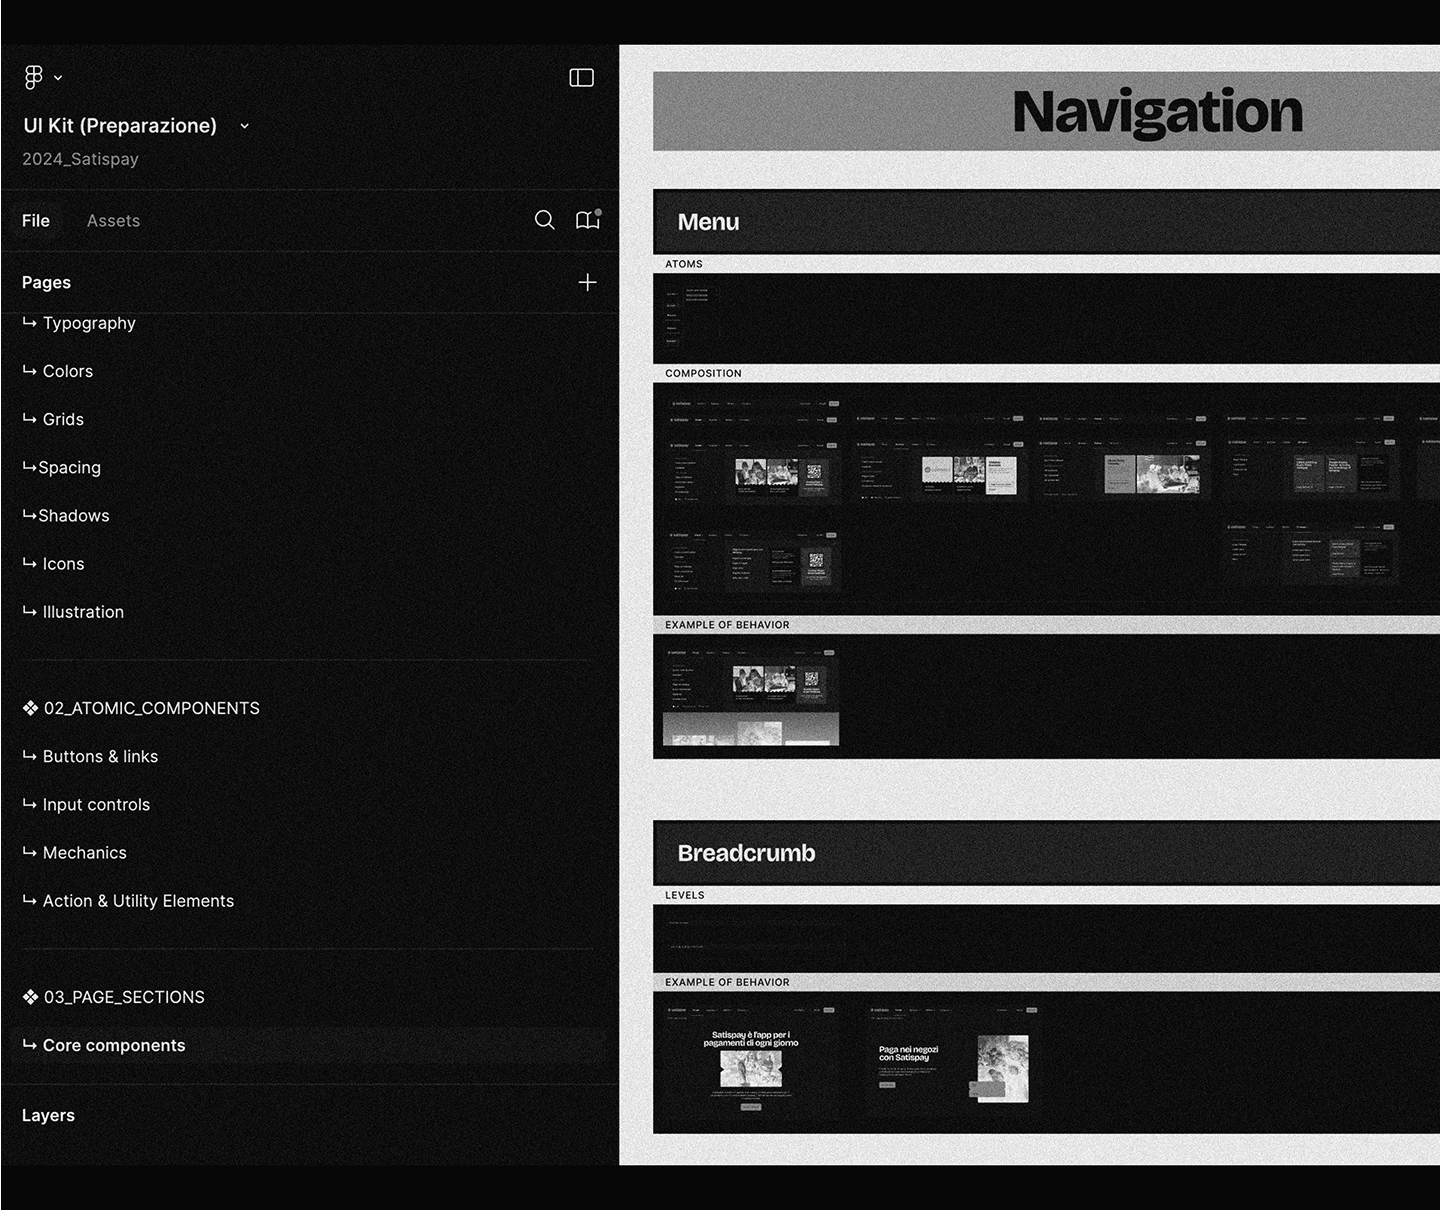Open the Typography page
This screenshot has height=1210, width=1440.
coord(89,323)
